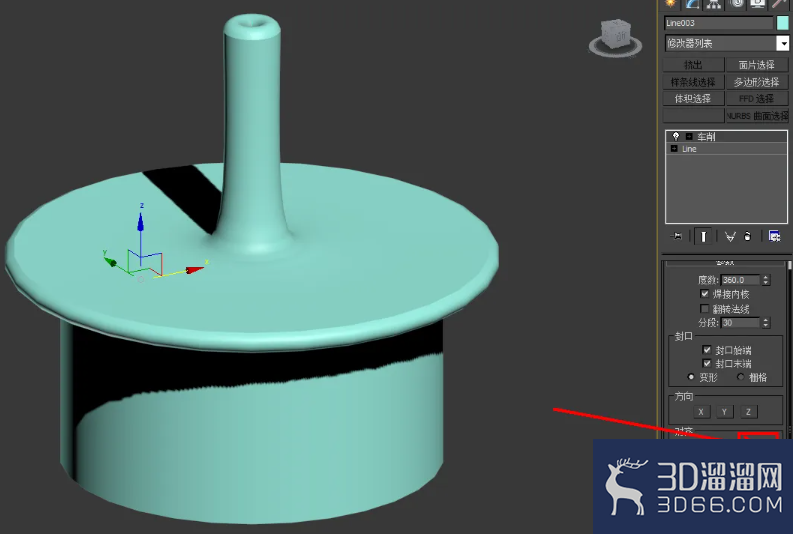793x534 pixels.
Task: Click the 挤出 modifier button
Action: tap(693, 65)
